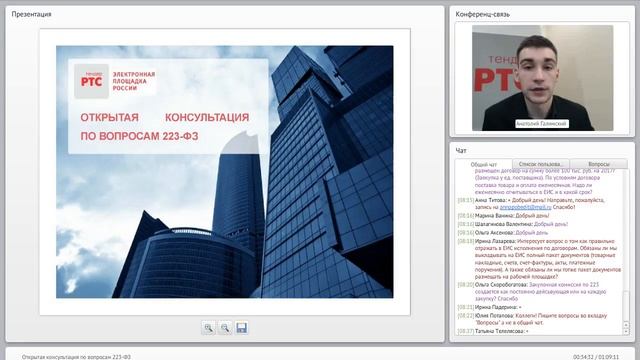The width and height of the screenshot is (640, 360).
Task: Follow the email link in Анна Титова's message
Action: click(x=525, y=207)
